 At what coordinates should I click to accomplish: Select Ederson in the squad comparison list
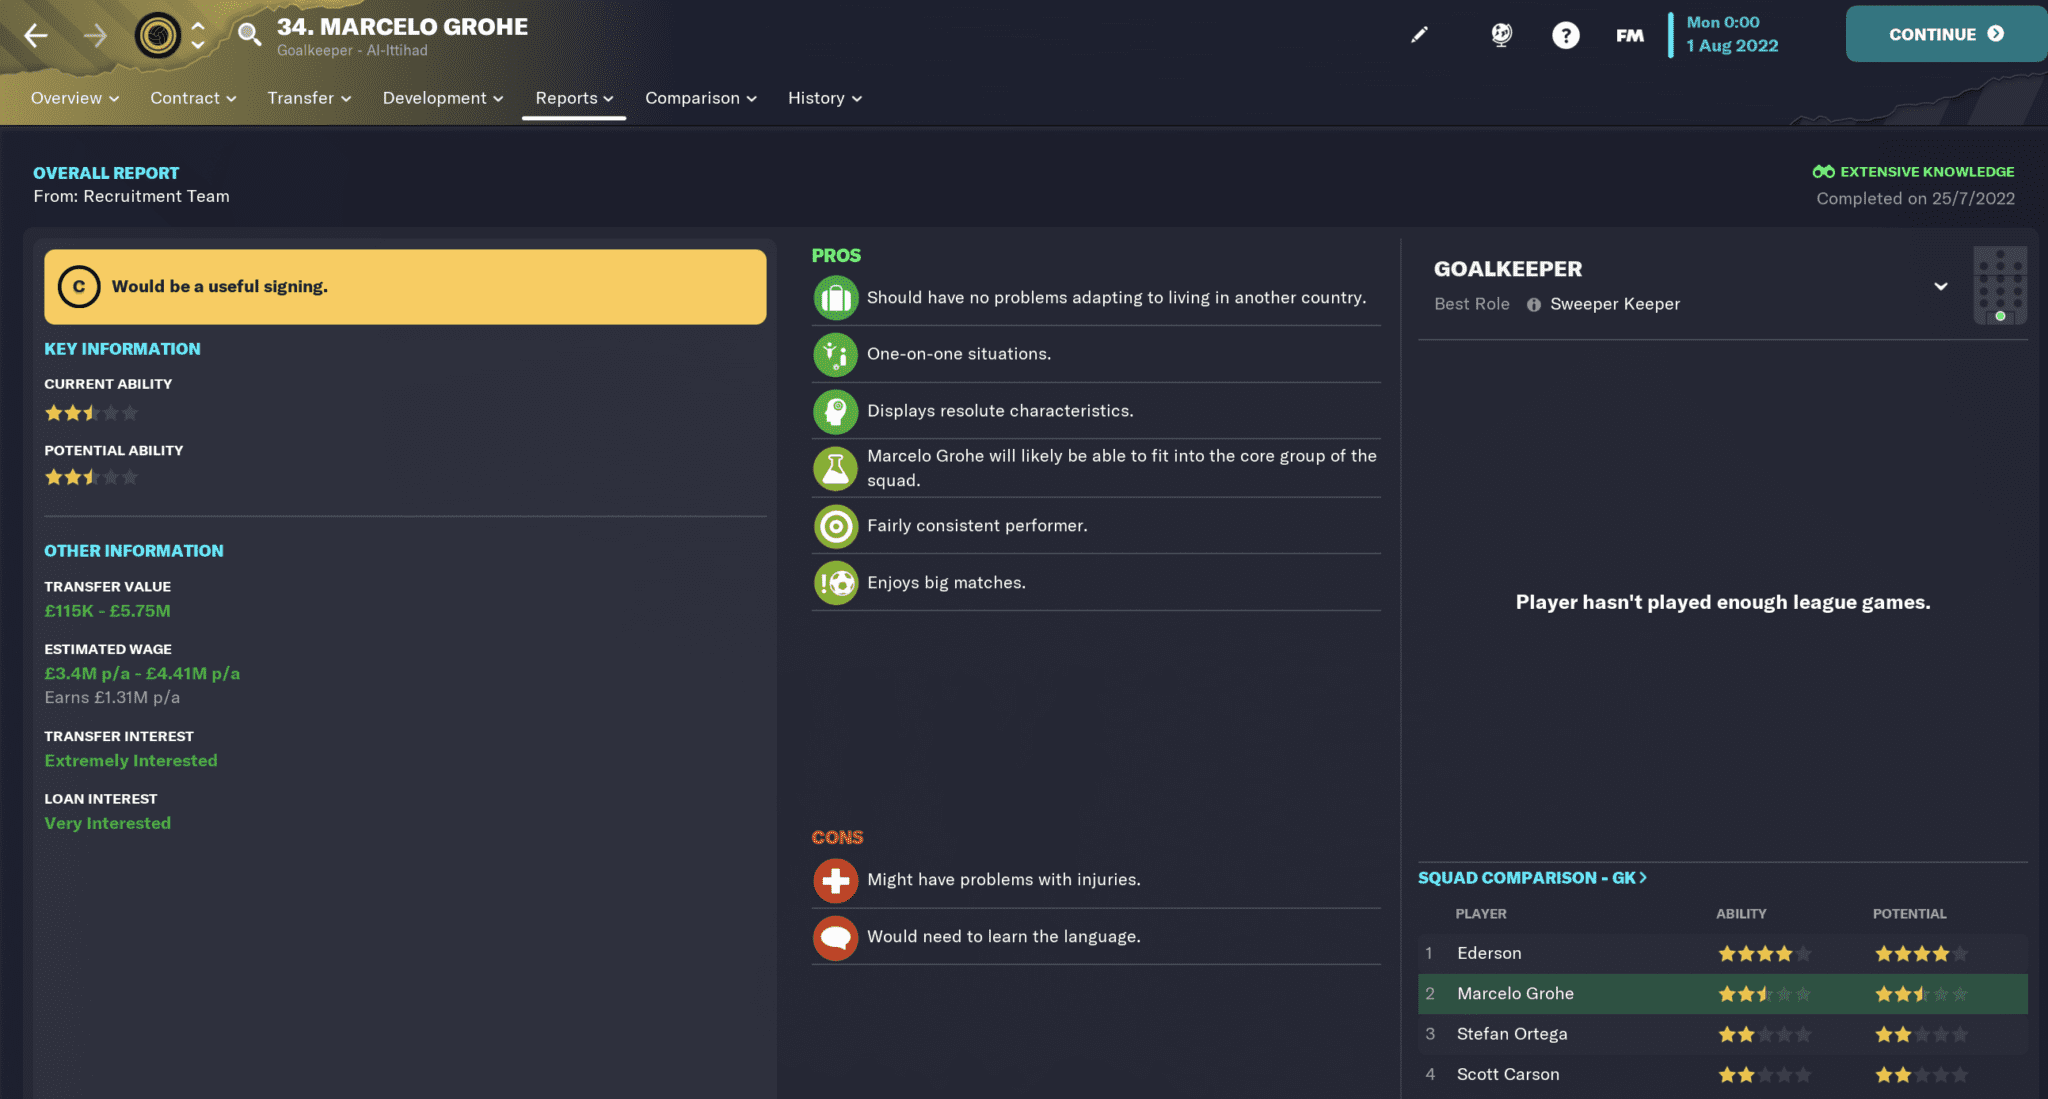1489,953
